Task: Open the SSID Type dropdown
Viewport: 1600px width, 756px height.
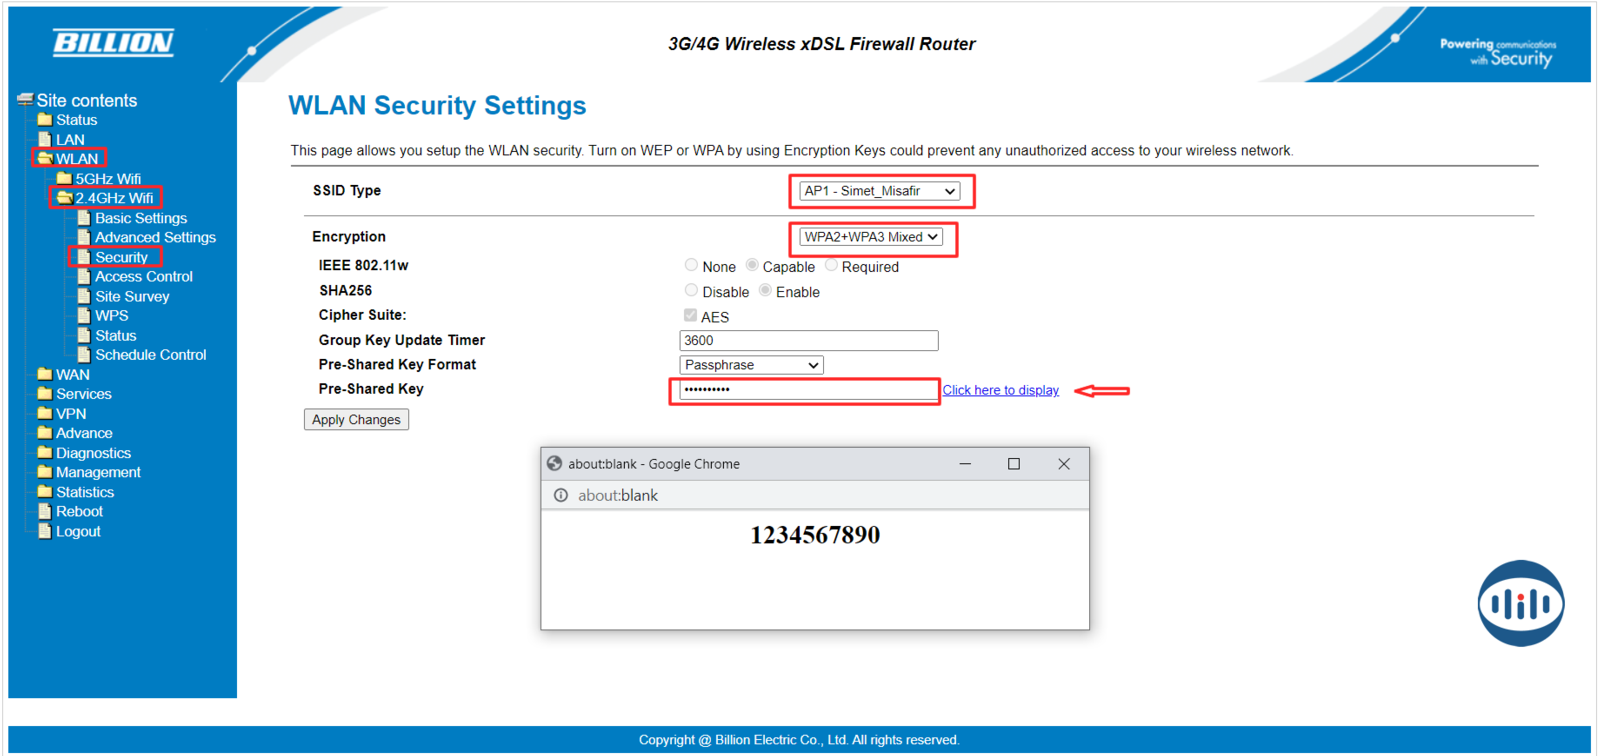Action: point(879,191)
